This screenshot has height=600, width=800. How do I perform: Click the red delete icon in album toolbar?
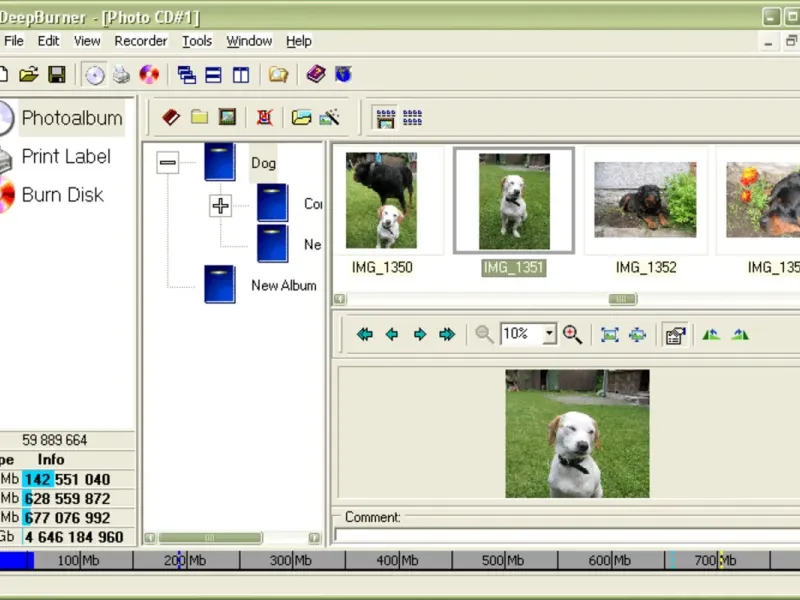[264, 118]
